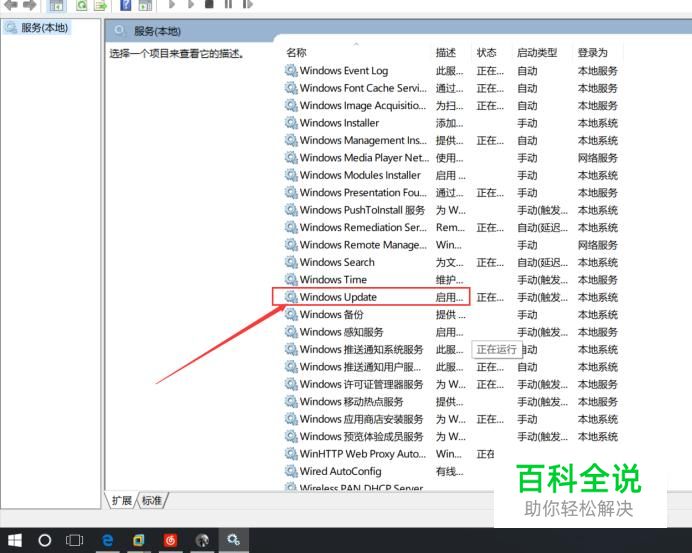Click the Start Service play icon
Viewport: 692px width, 553px height.
(x=172, y=4)
